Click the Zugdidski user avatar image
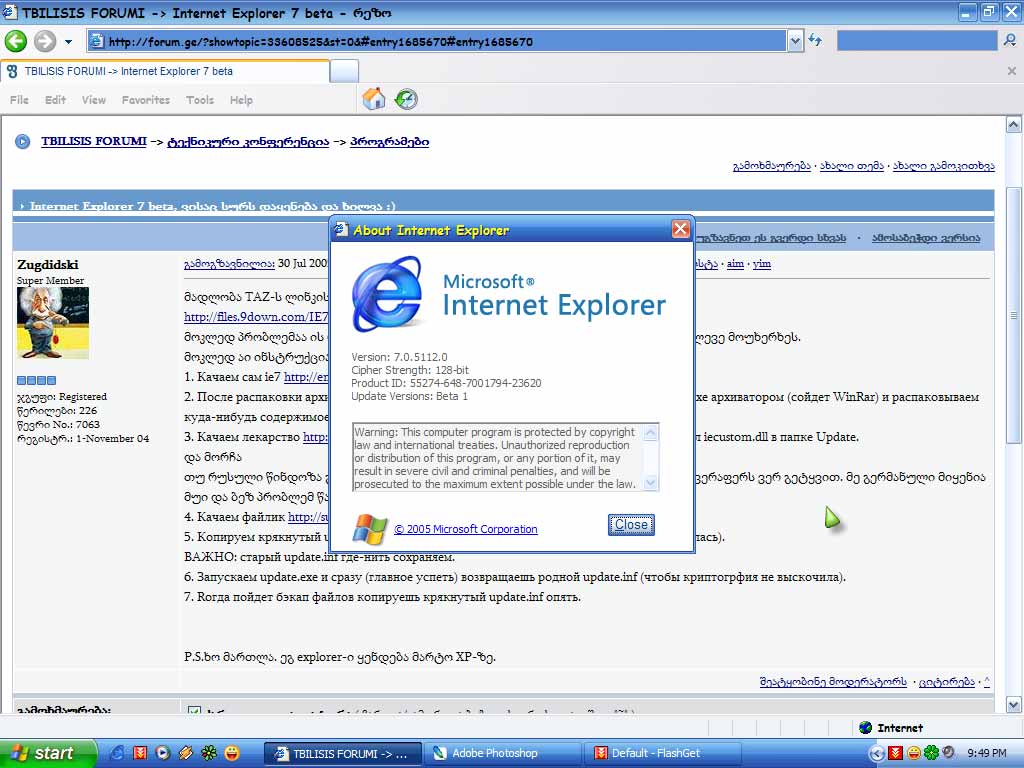This screenshot has width=1024, height=768. [53, 323]
